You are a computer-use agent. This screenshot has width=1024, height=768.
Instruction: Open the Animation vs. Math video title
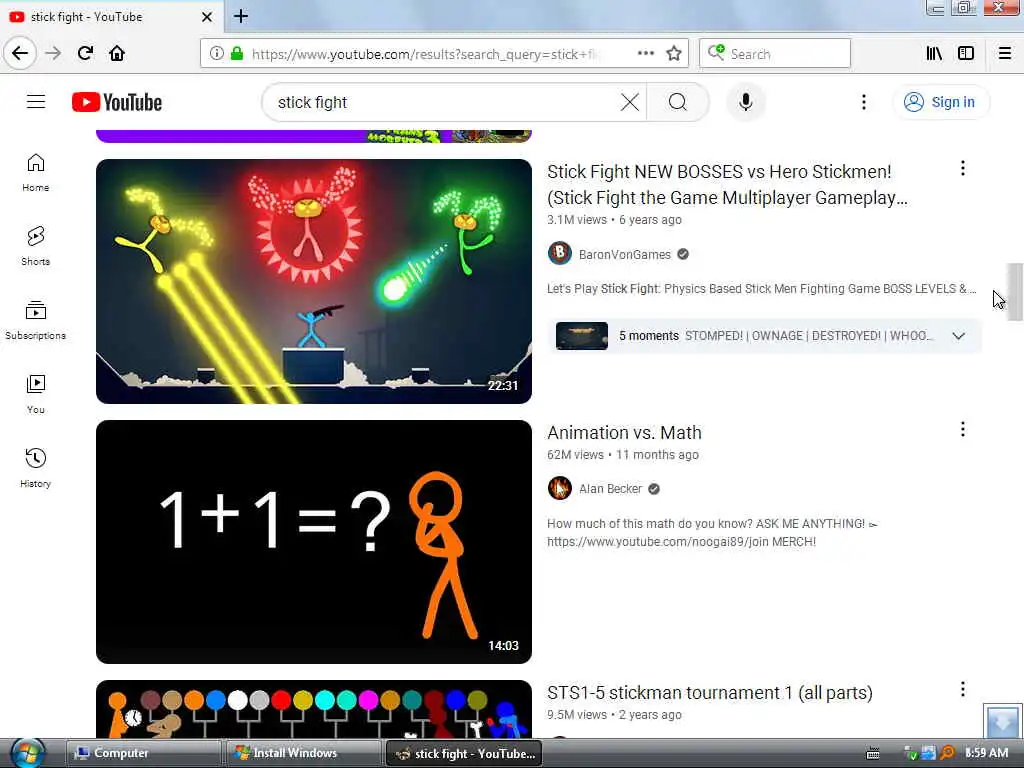[624, 432]
